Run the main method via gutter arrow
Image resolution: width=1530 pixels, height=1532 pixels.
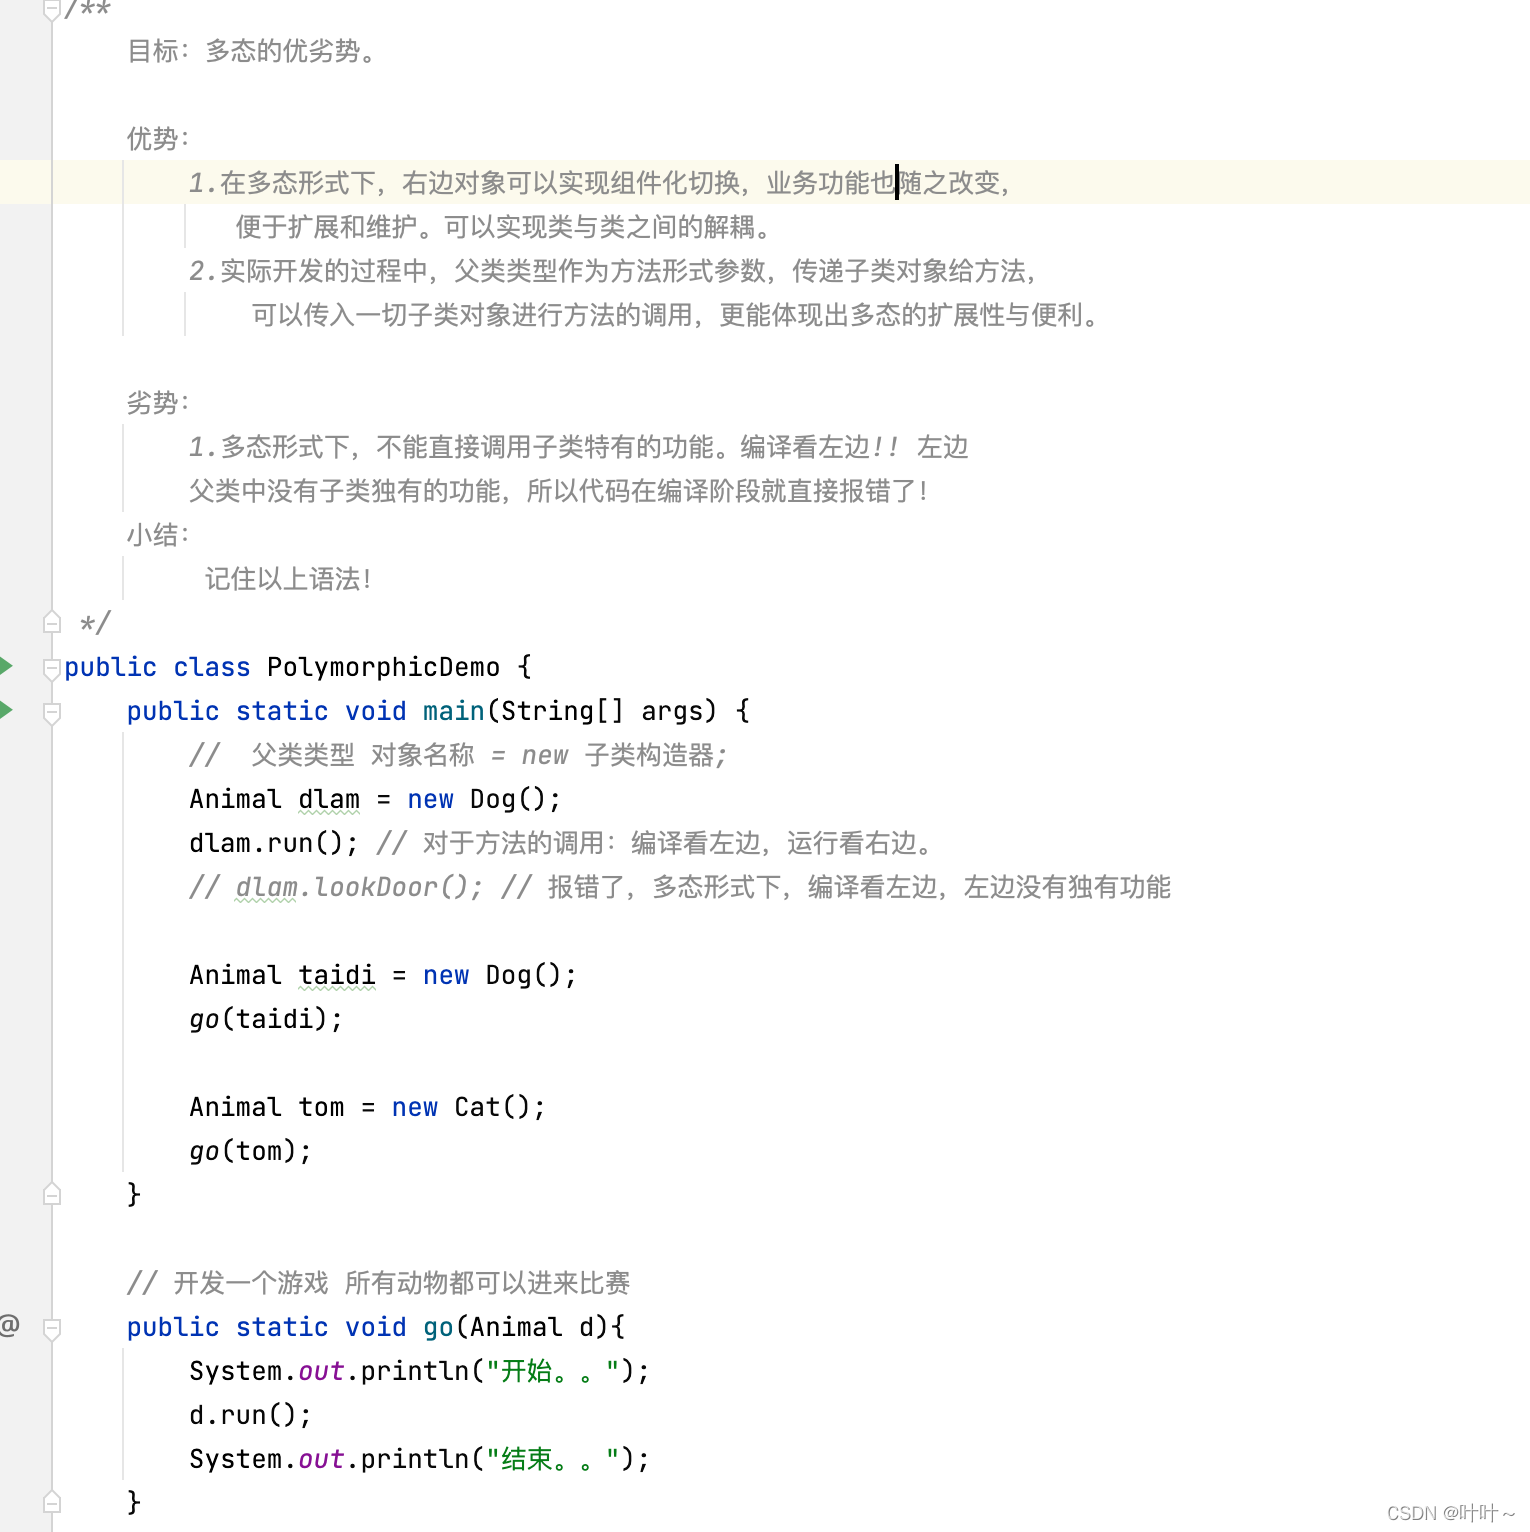(6, 710)
